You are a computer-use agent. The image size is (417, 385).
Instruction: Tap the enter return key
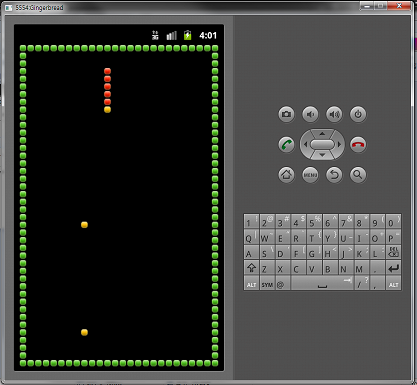393,268
